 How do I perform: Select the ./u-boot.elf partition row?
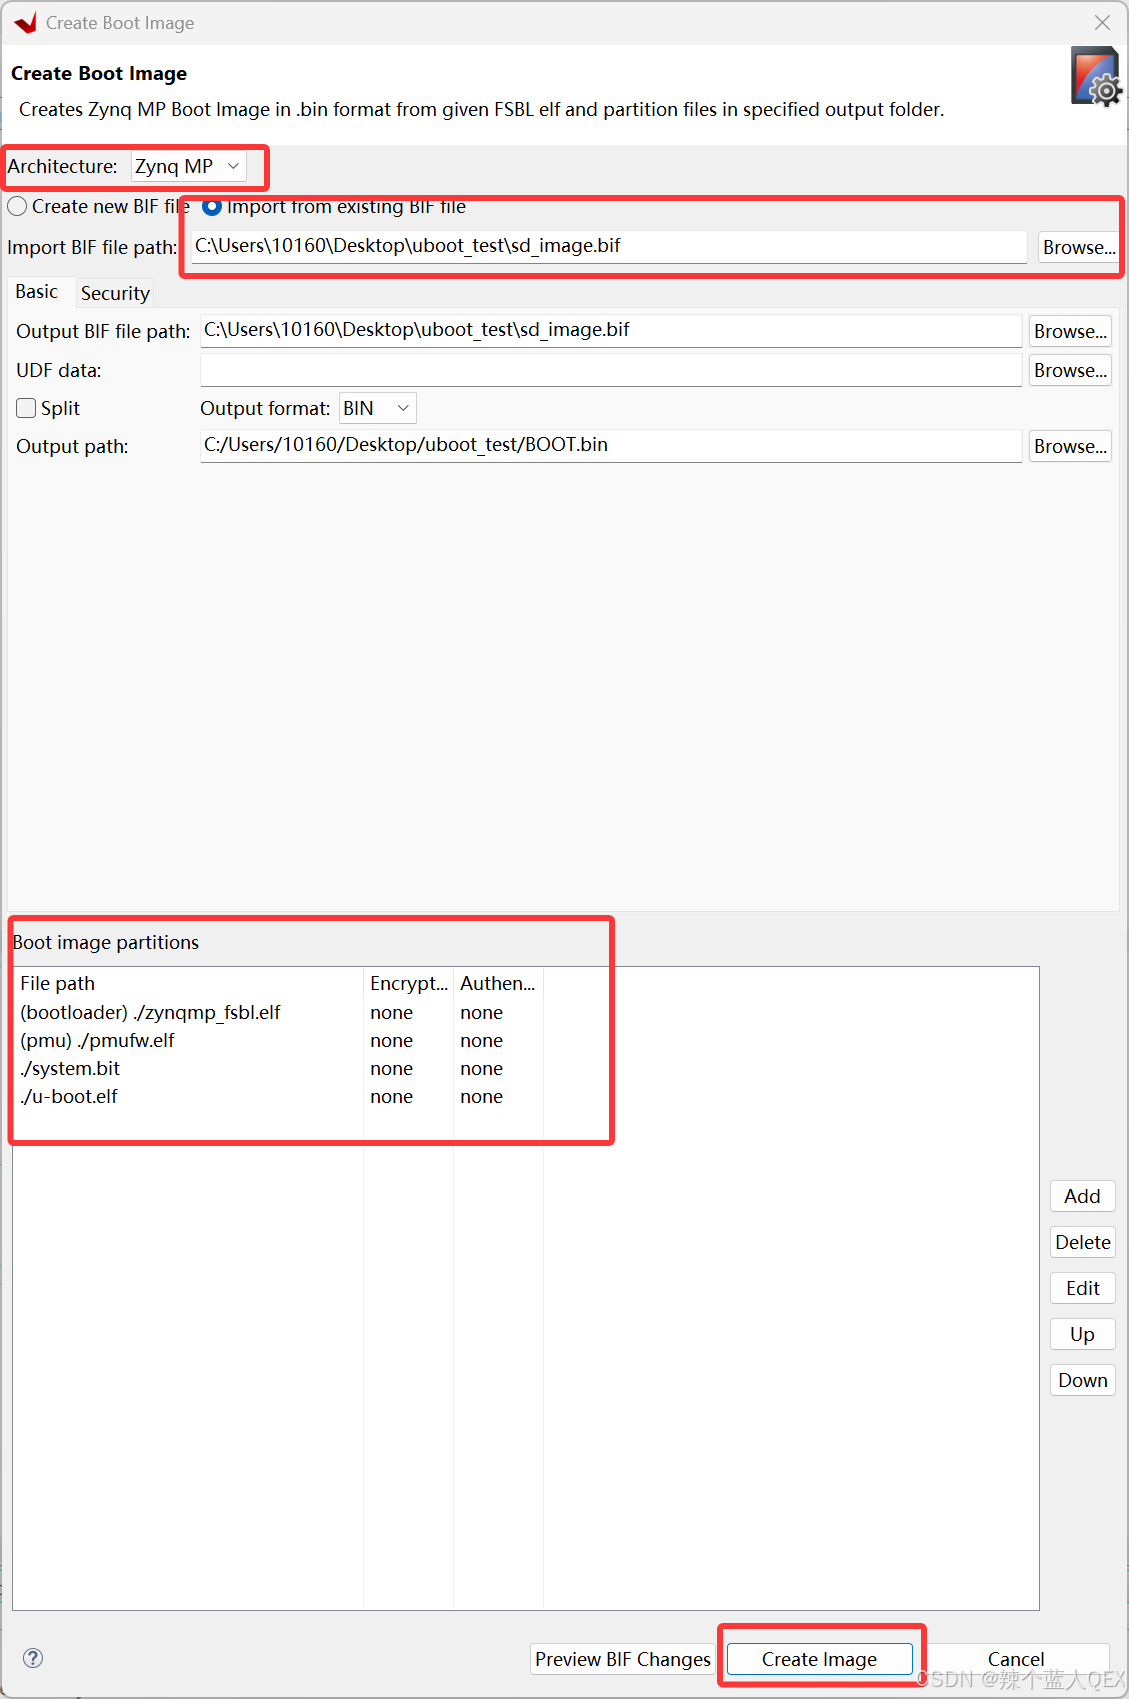526,1096
